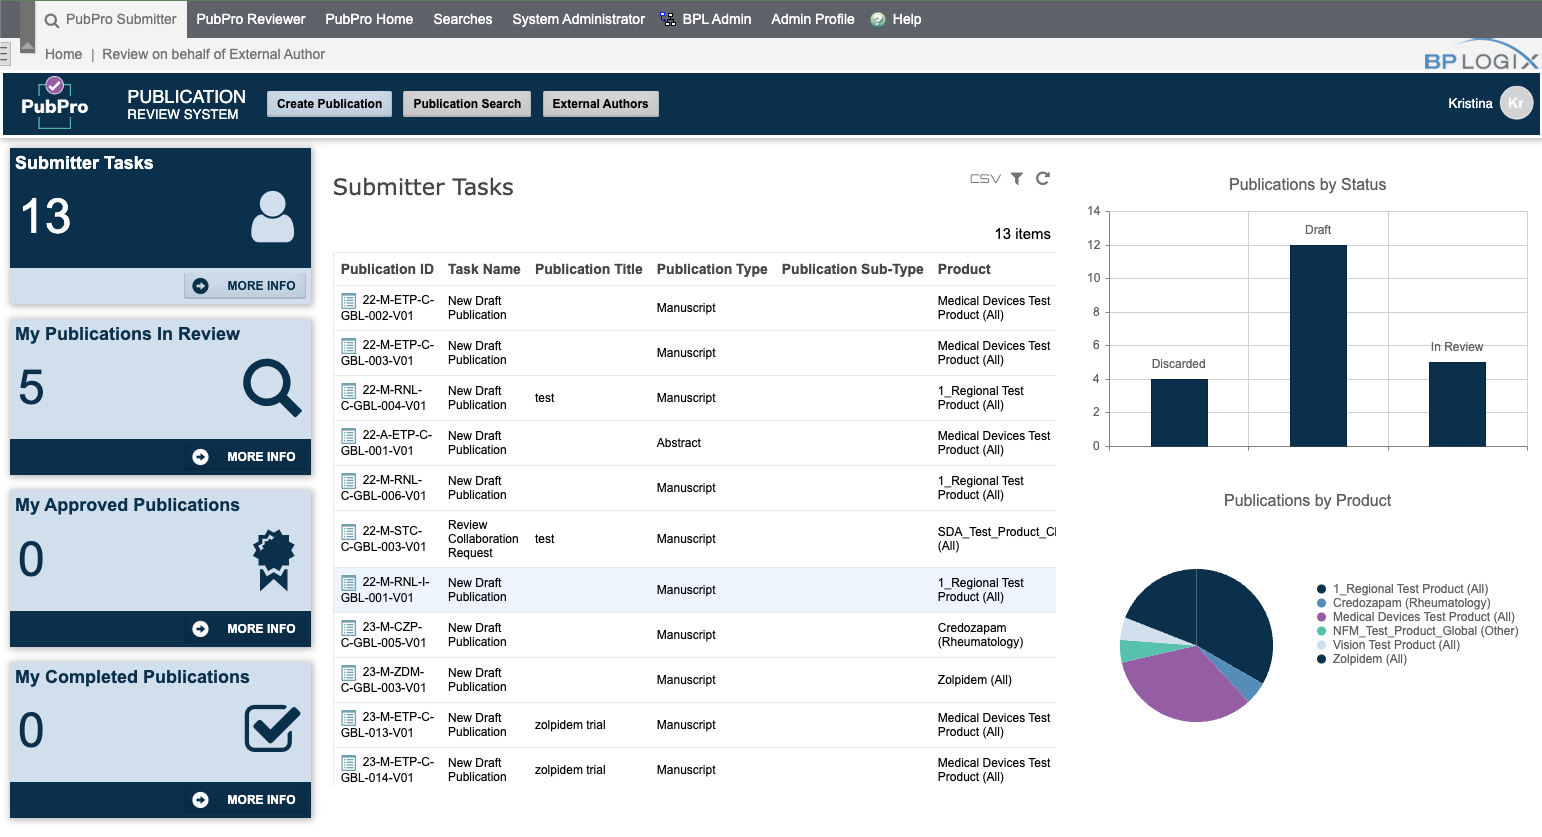Open the Searches menu
This screenshot has height=837, width=1542.
click(462, 18)
